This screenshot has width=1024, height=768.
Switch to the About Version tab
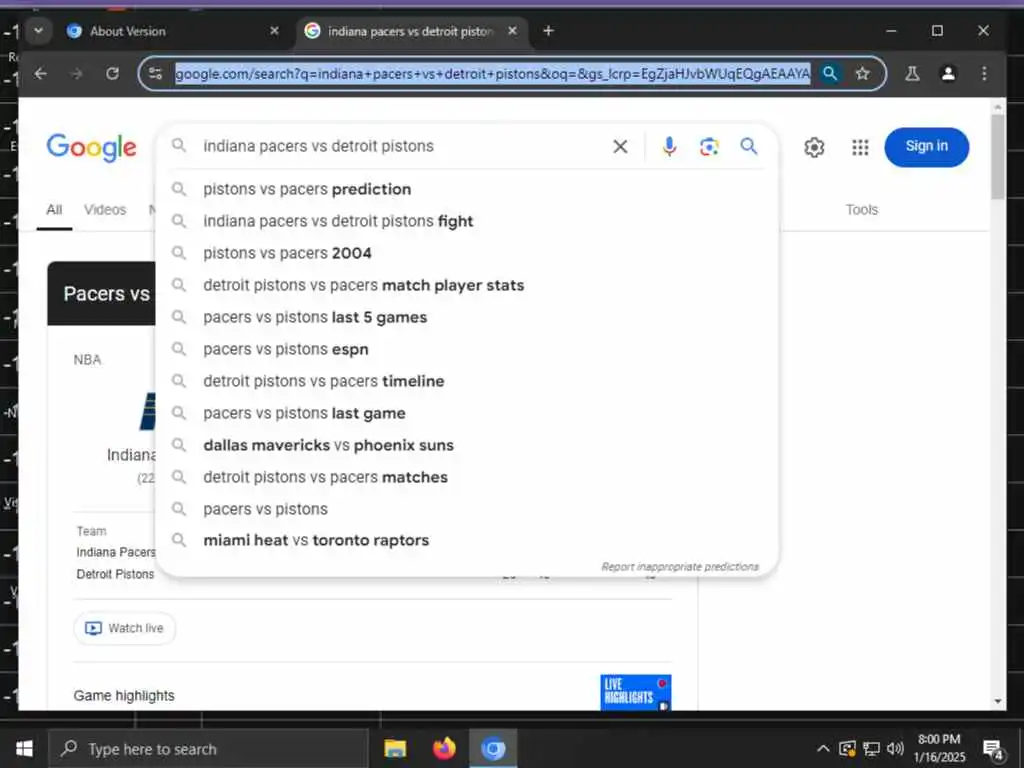coord(173,31)
